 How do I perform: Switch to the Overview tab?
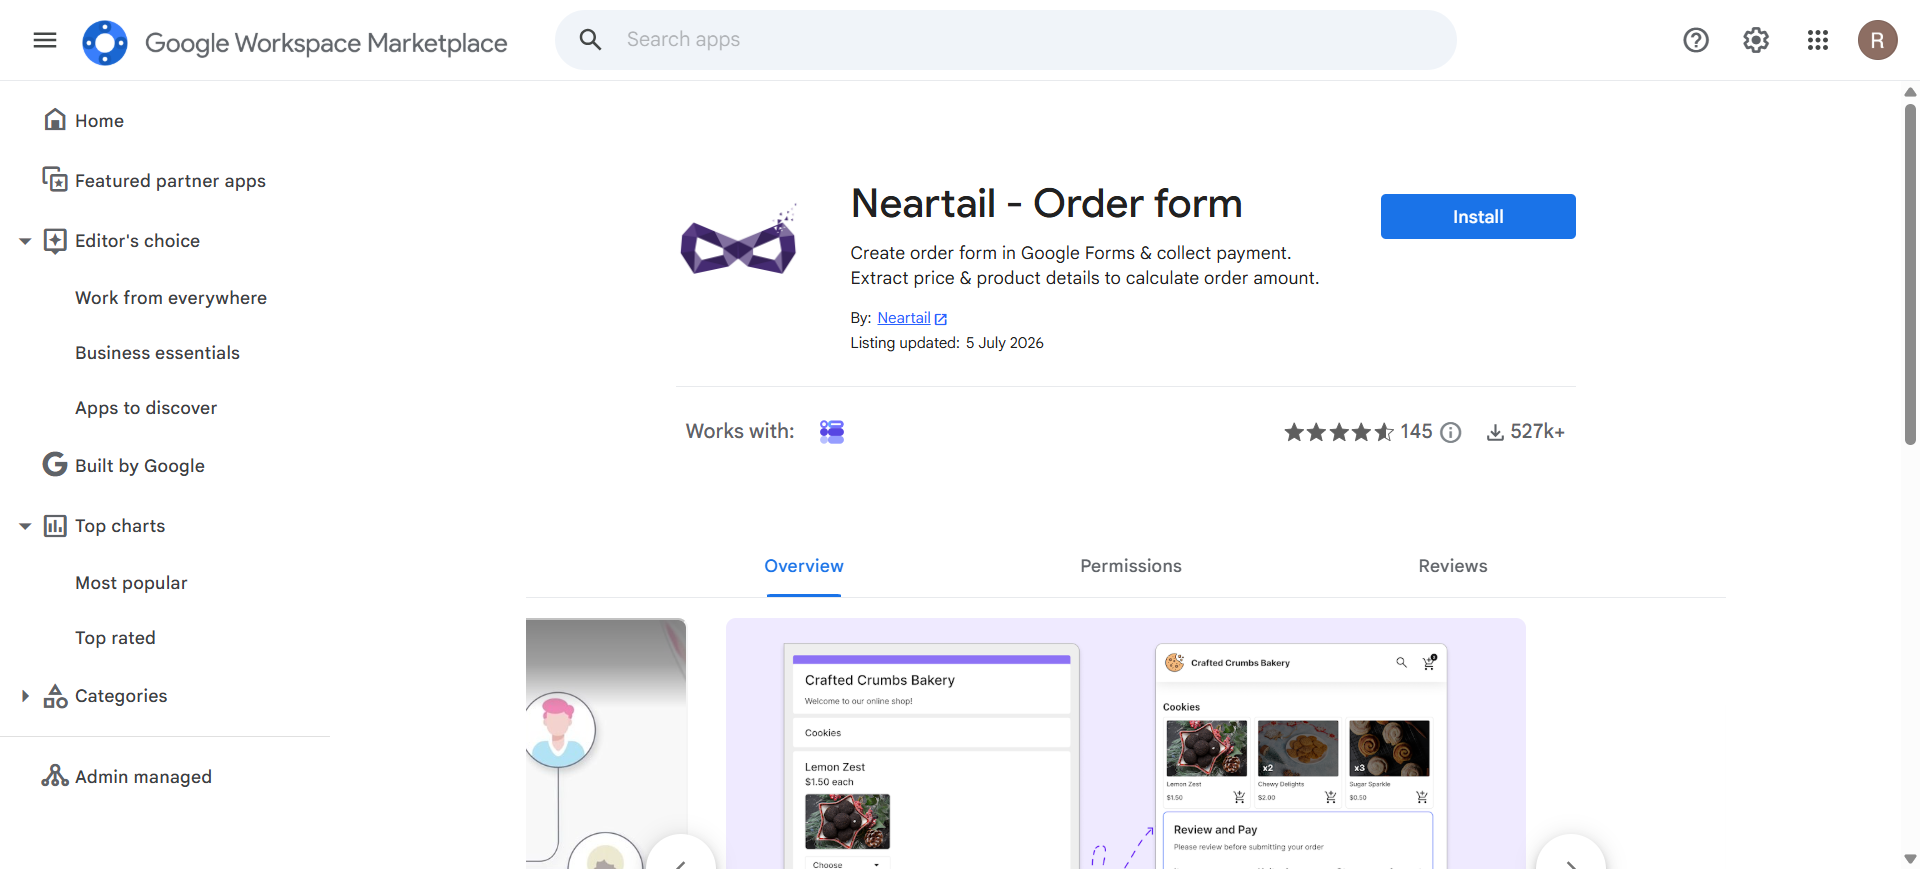[x=804, y=566]
